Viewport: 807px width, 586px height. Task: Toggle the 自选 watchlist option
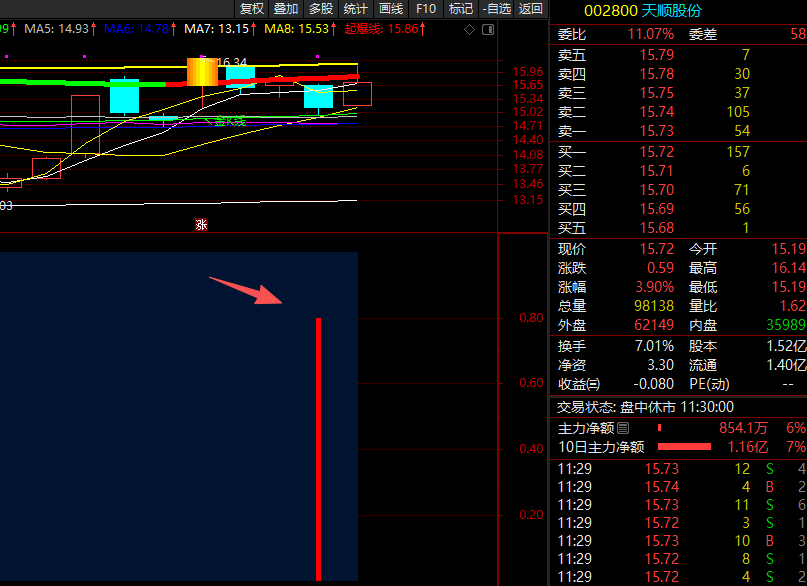pyautogui.click(x=496, y=9)
